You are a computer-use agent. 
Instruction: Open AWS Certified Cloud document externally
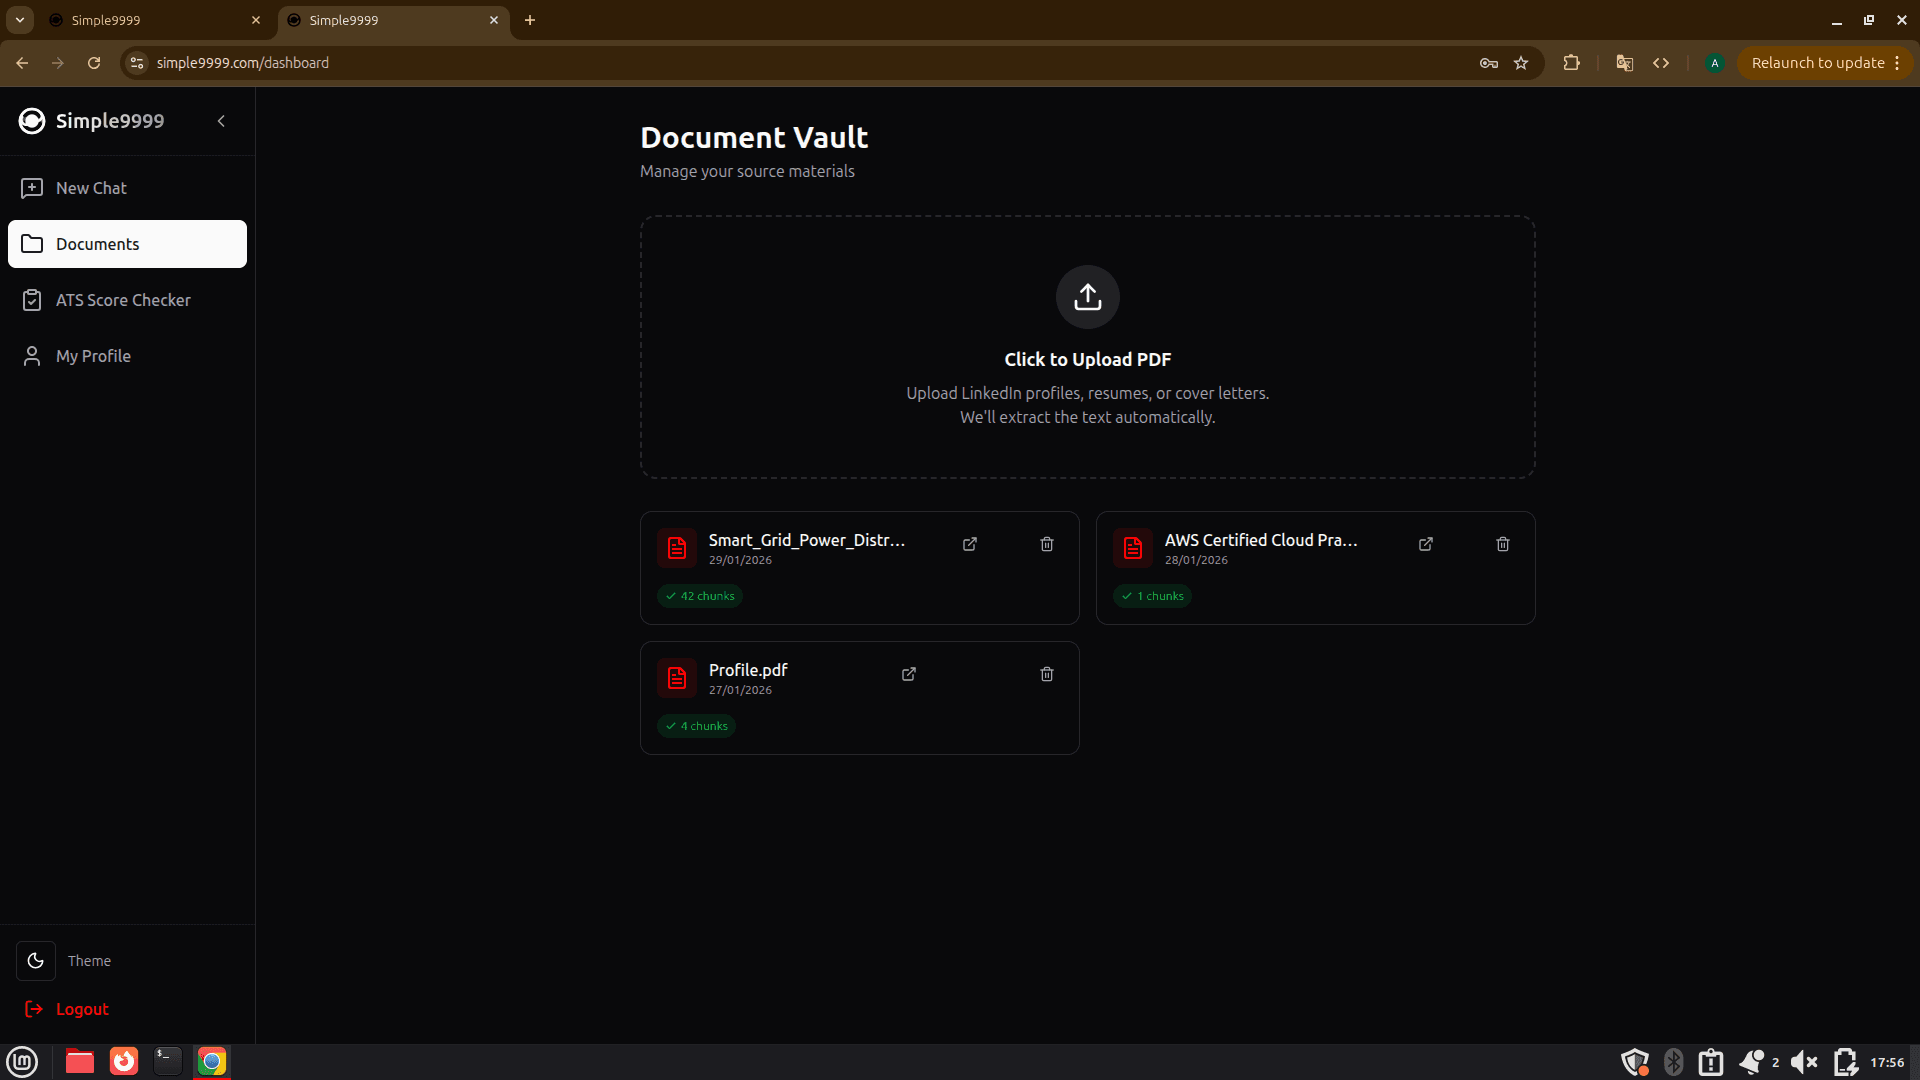[x=1426, y=544]
